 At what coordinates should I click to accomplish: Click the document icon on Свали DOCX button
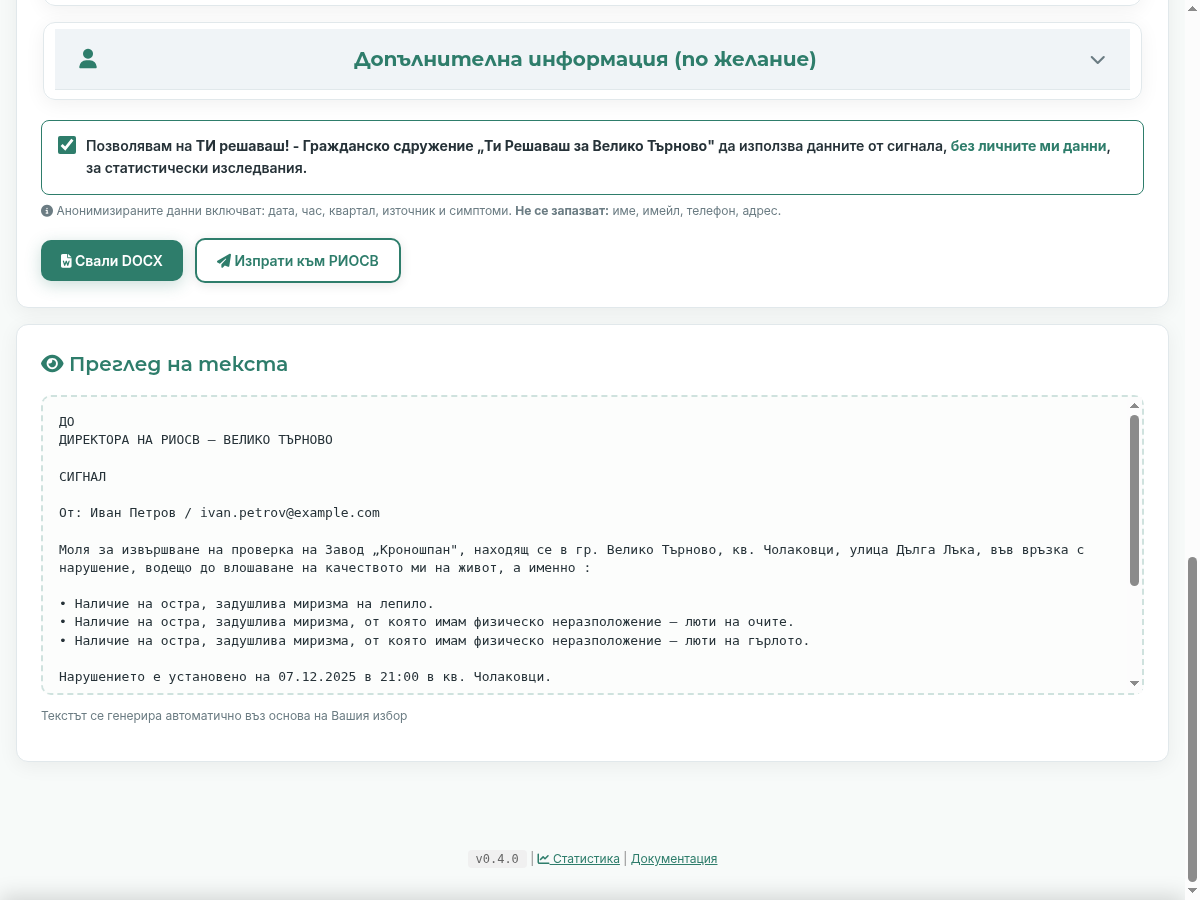(x=68, y=260)
